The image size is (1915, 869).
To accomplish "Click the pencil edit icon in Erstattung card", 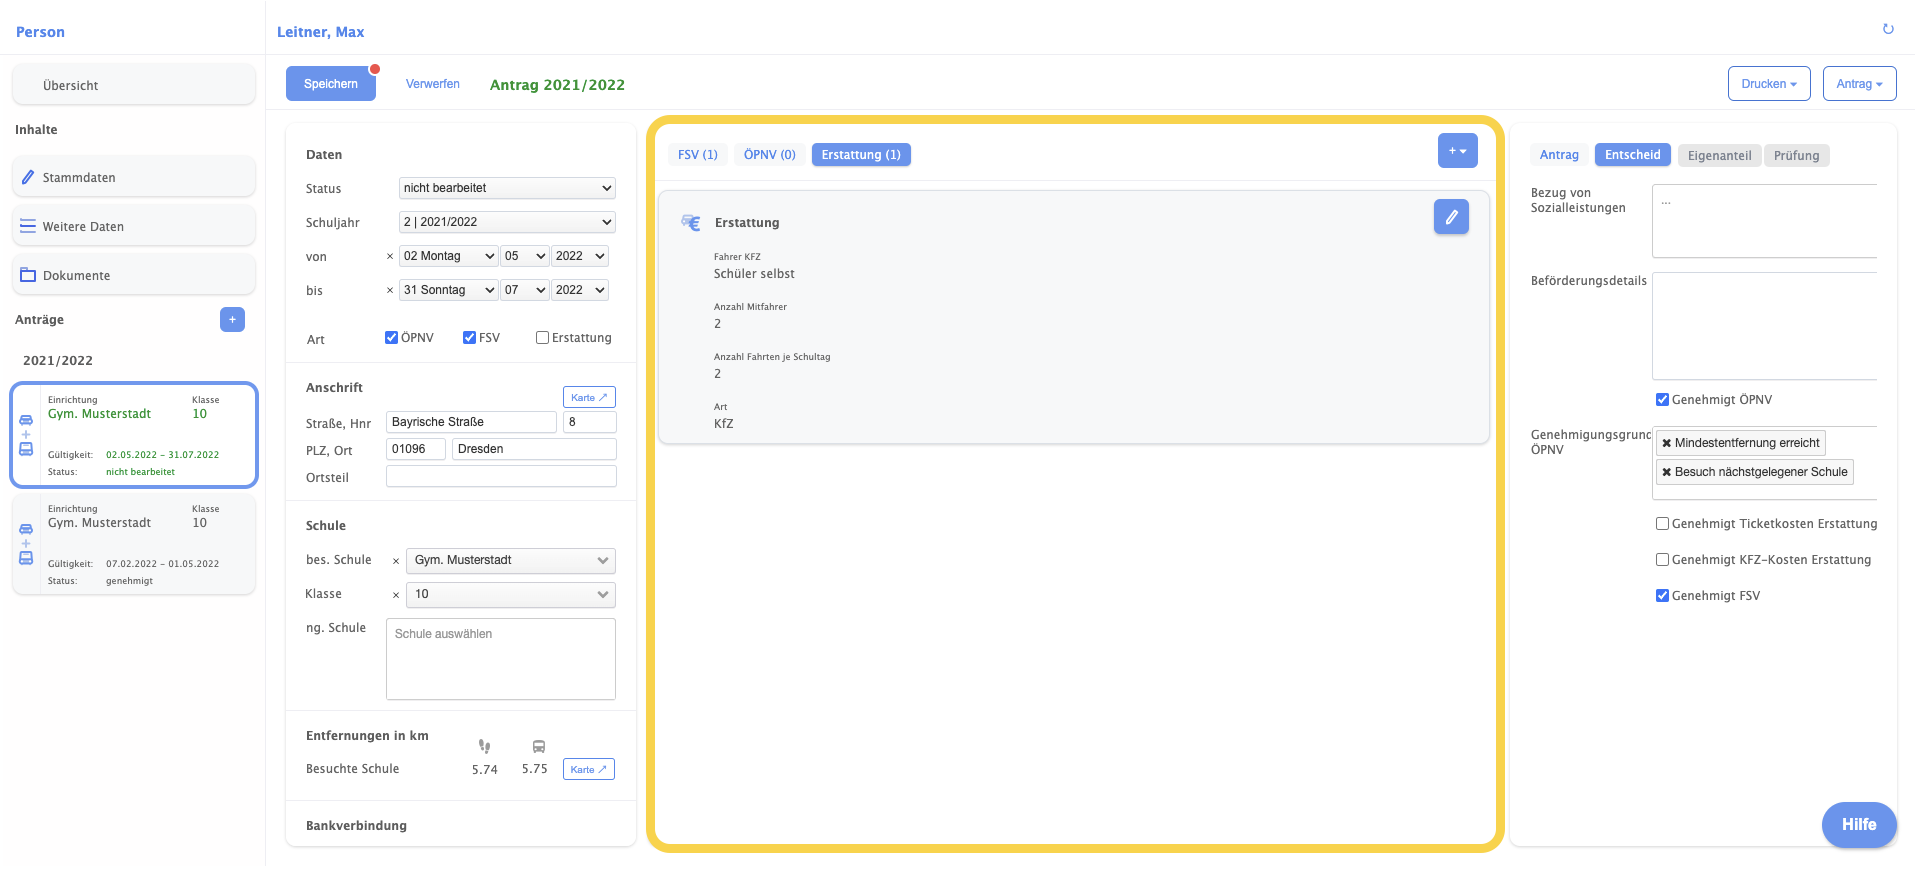I will point(1450,217).
